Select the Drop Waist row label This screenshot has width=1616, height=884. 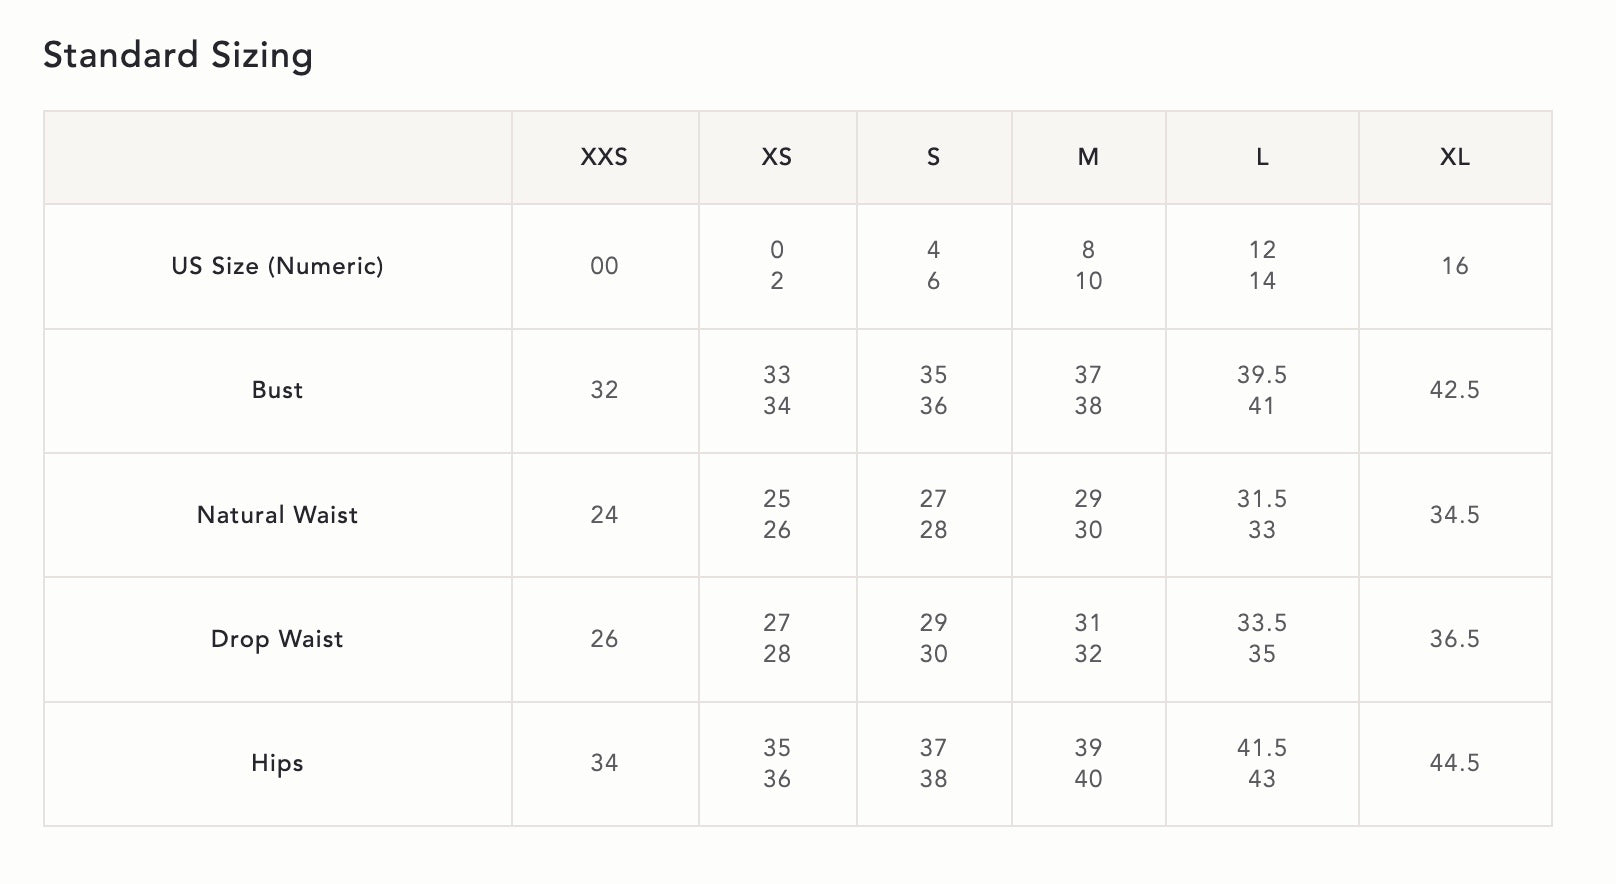pos(277,639)
